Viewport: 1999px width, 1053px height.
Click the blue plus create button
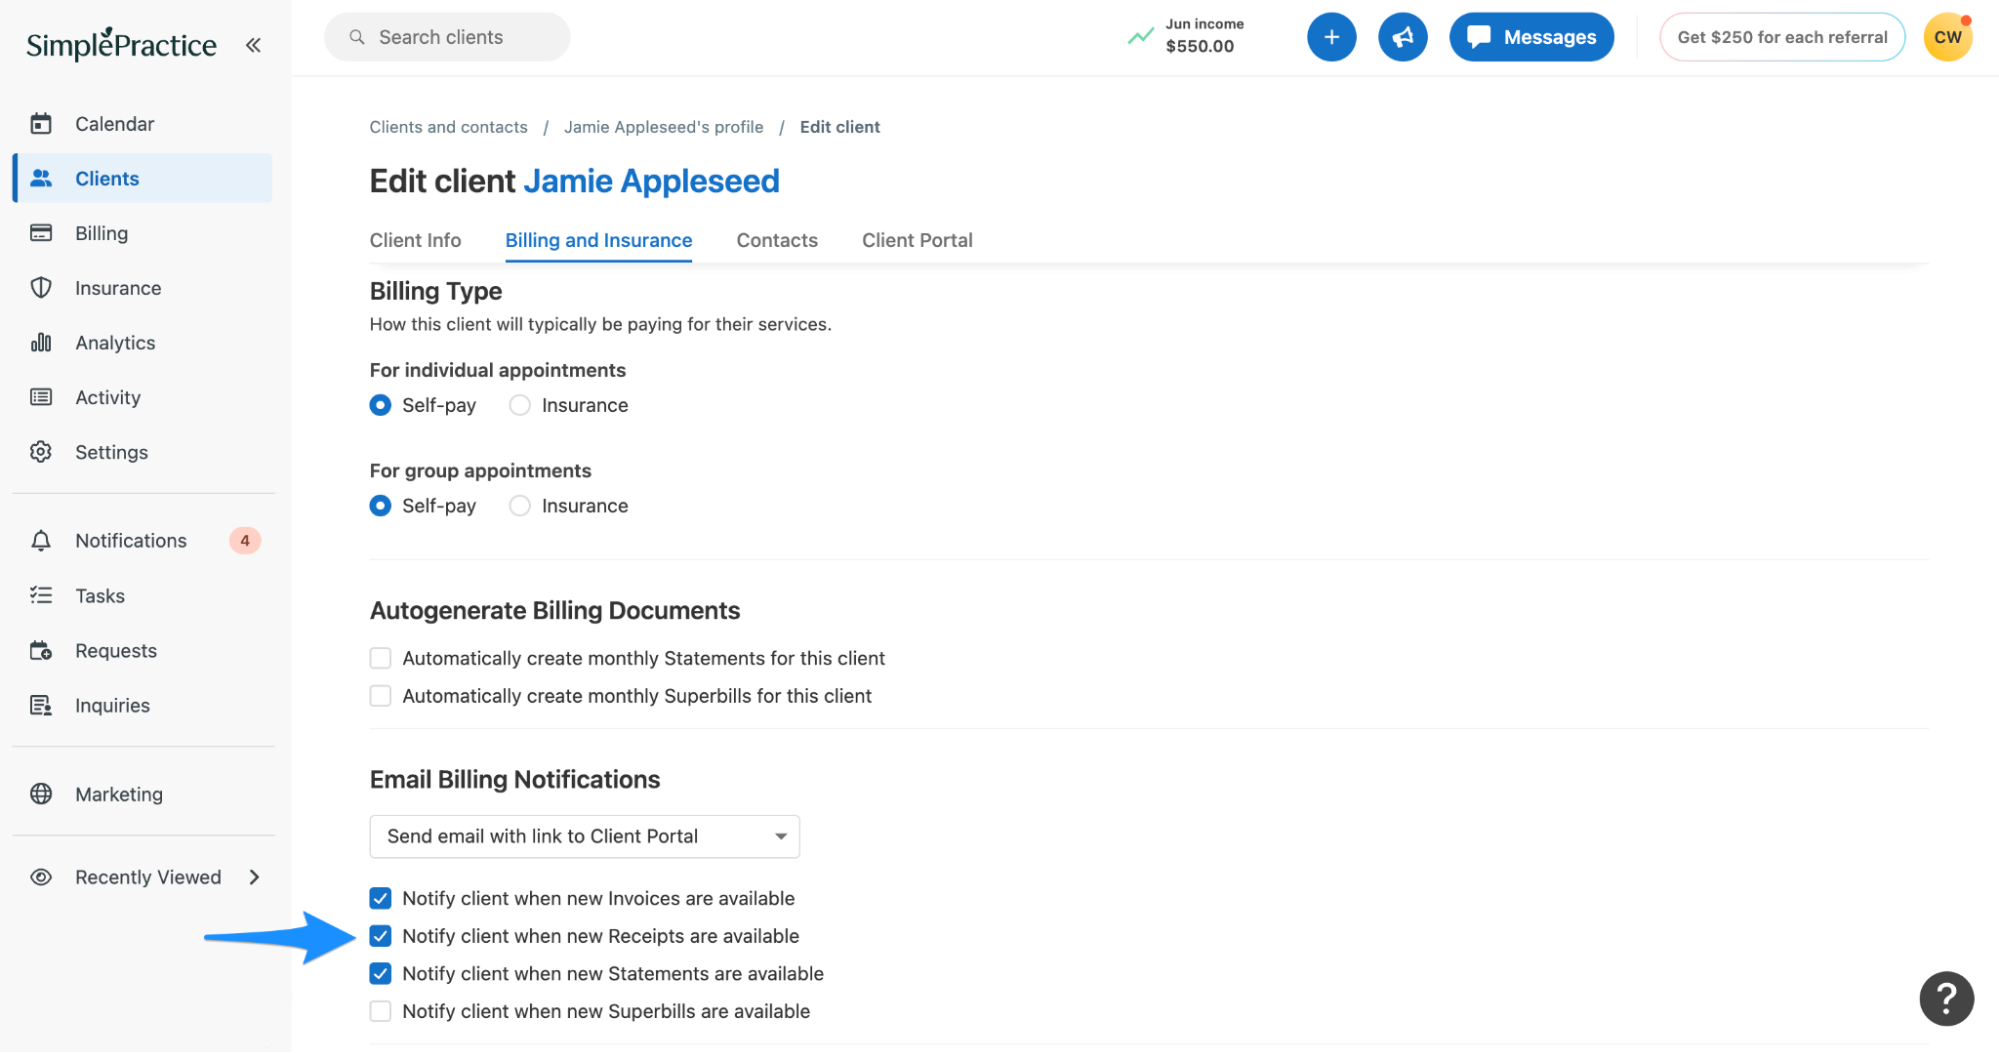1331,37
